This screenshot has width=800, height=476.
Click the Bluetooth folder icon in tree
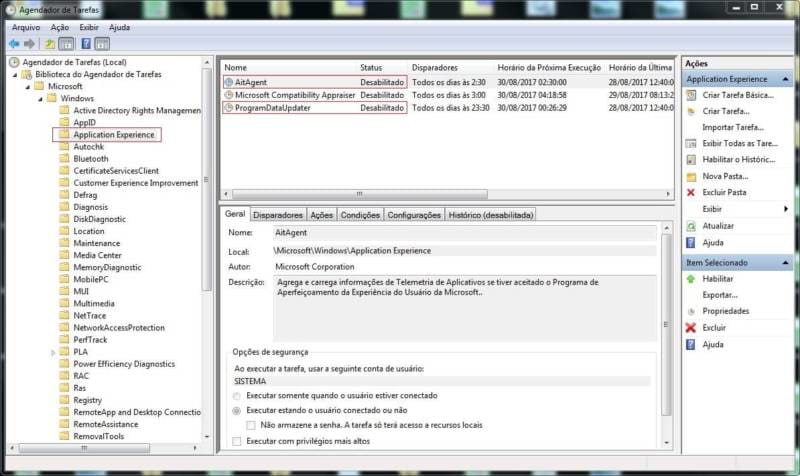click(64, 158)
